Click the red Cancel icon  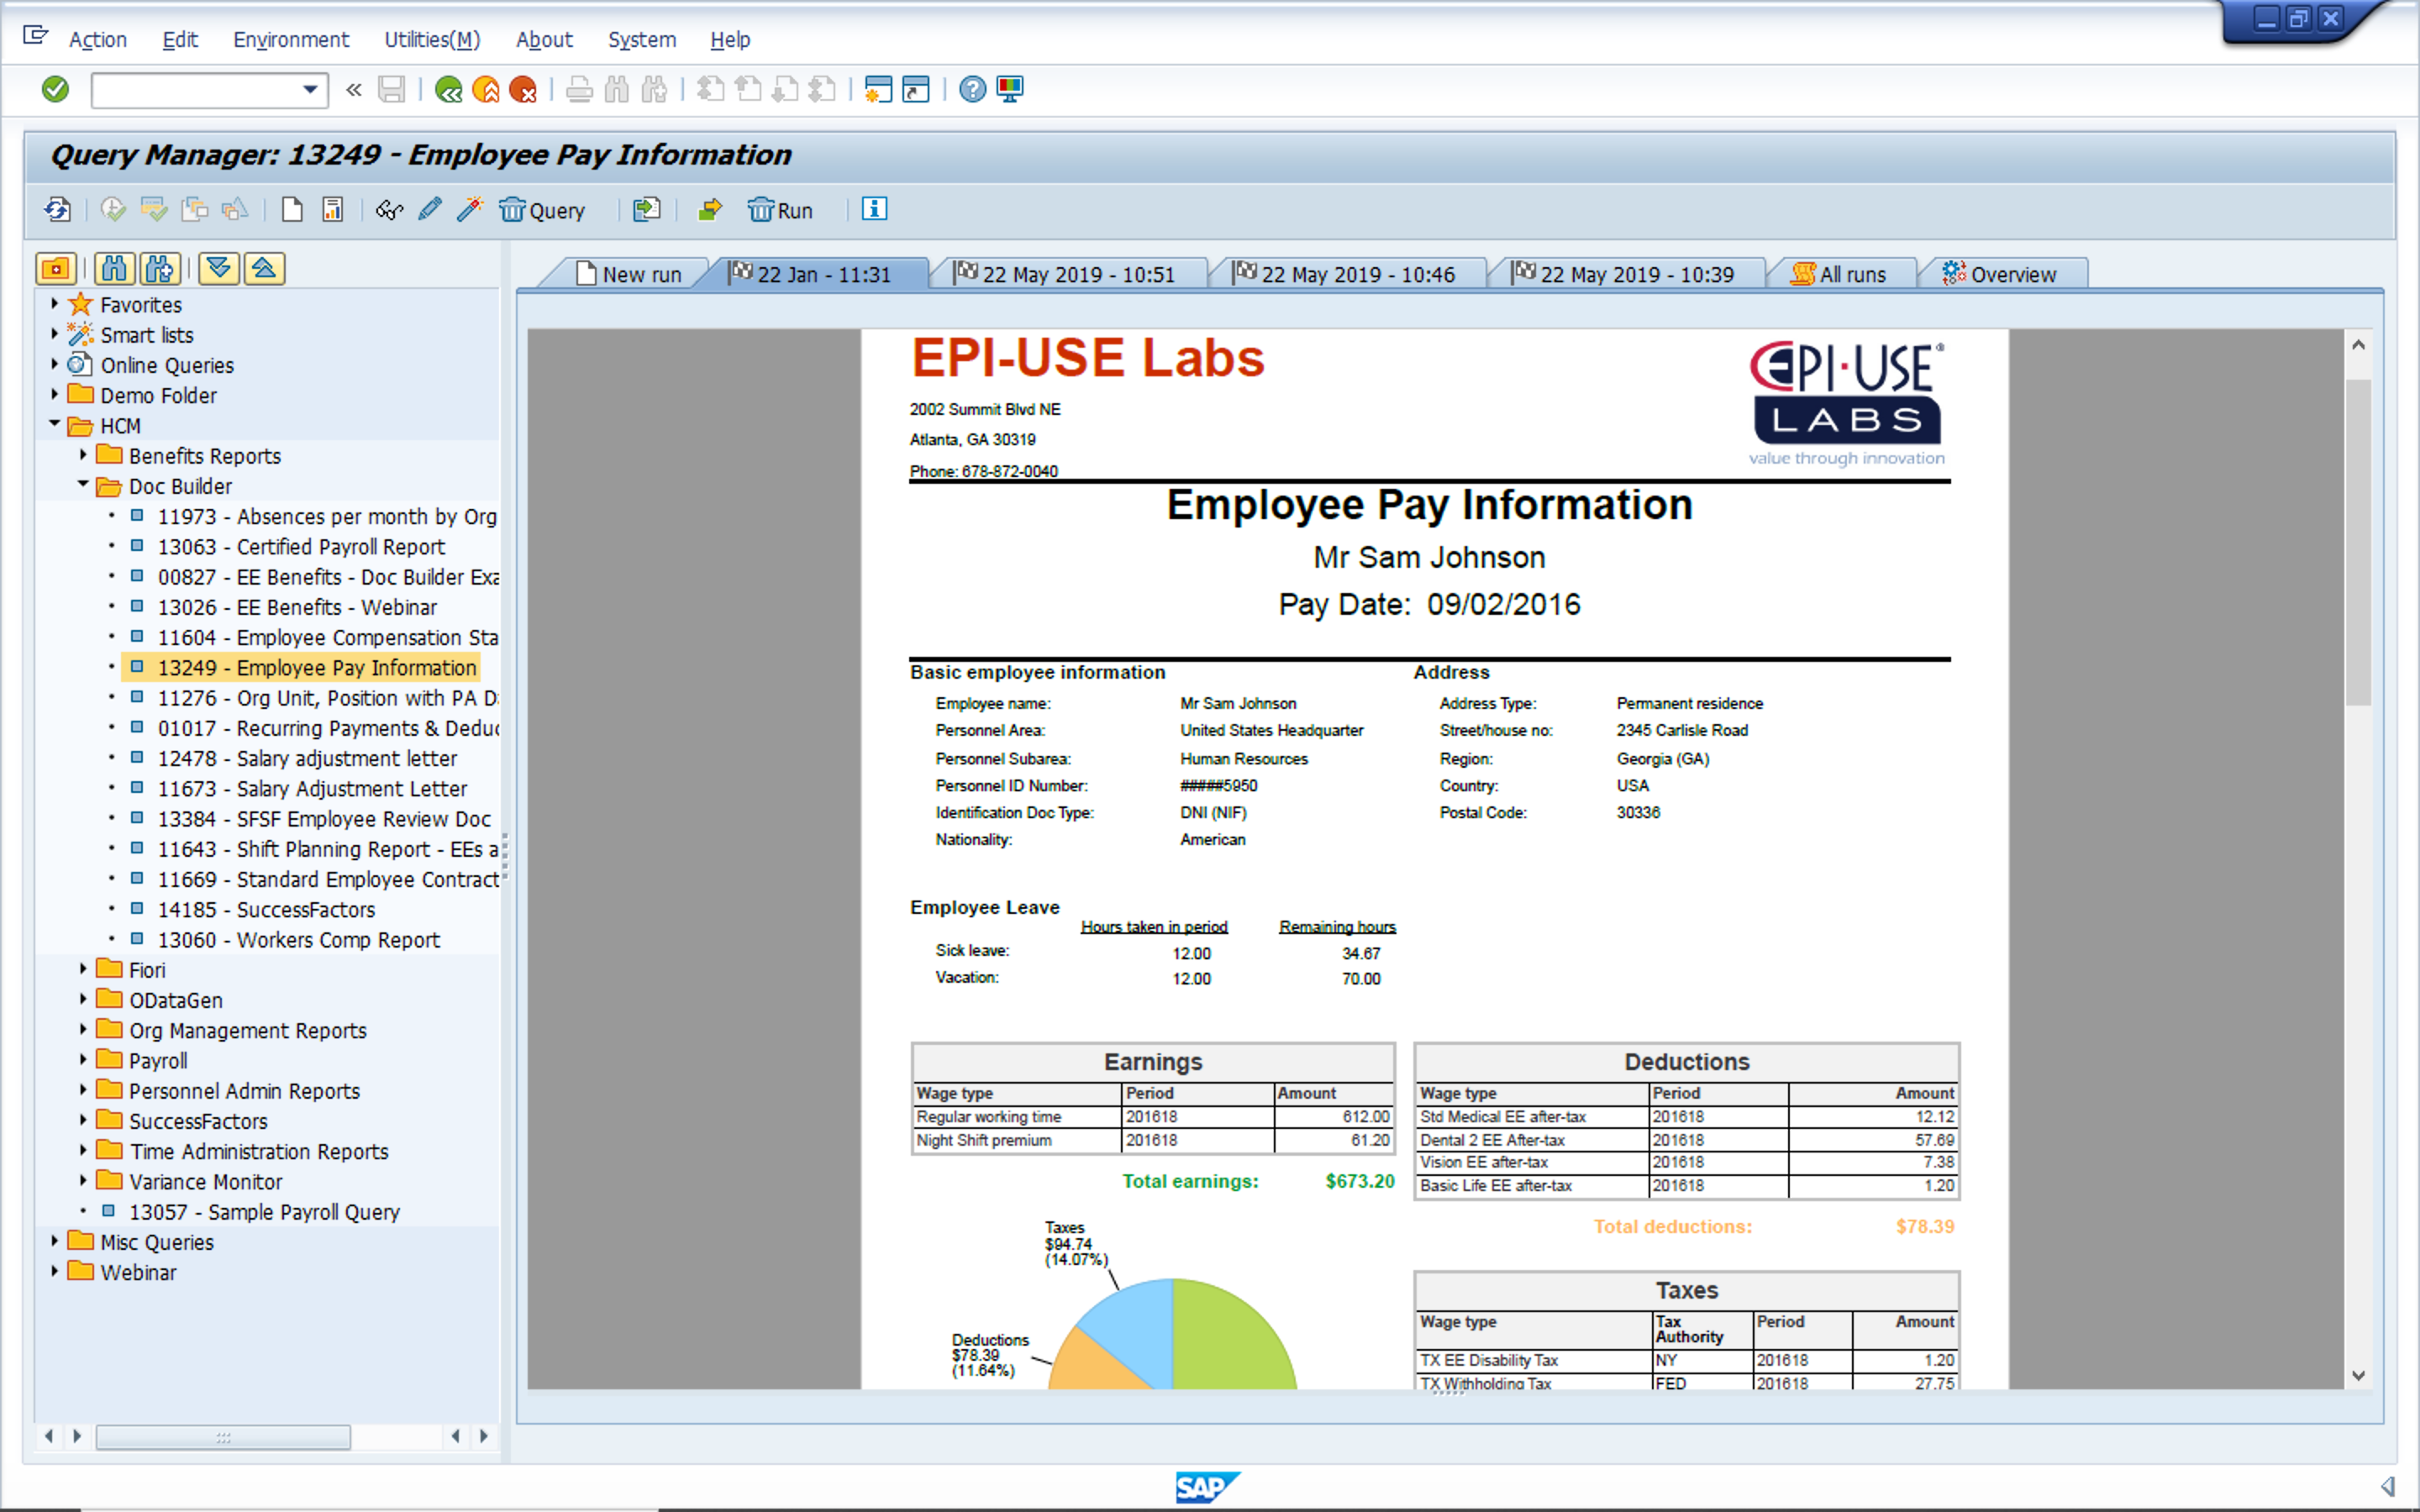(523, 90)
